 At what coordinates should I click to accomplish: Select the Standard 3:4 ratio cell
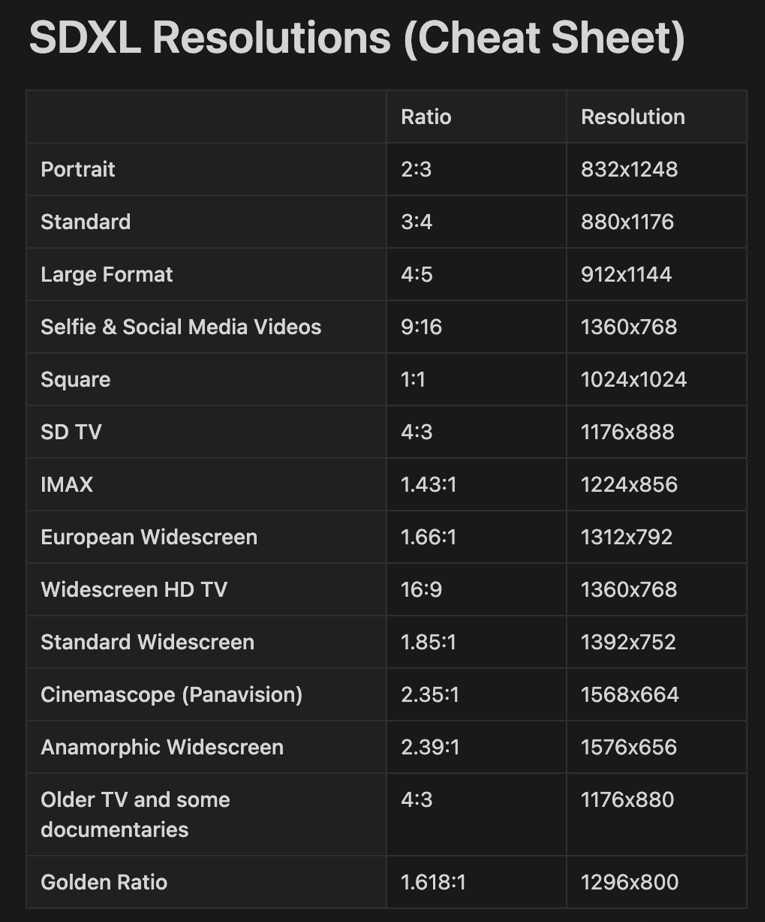click(417, 222)
